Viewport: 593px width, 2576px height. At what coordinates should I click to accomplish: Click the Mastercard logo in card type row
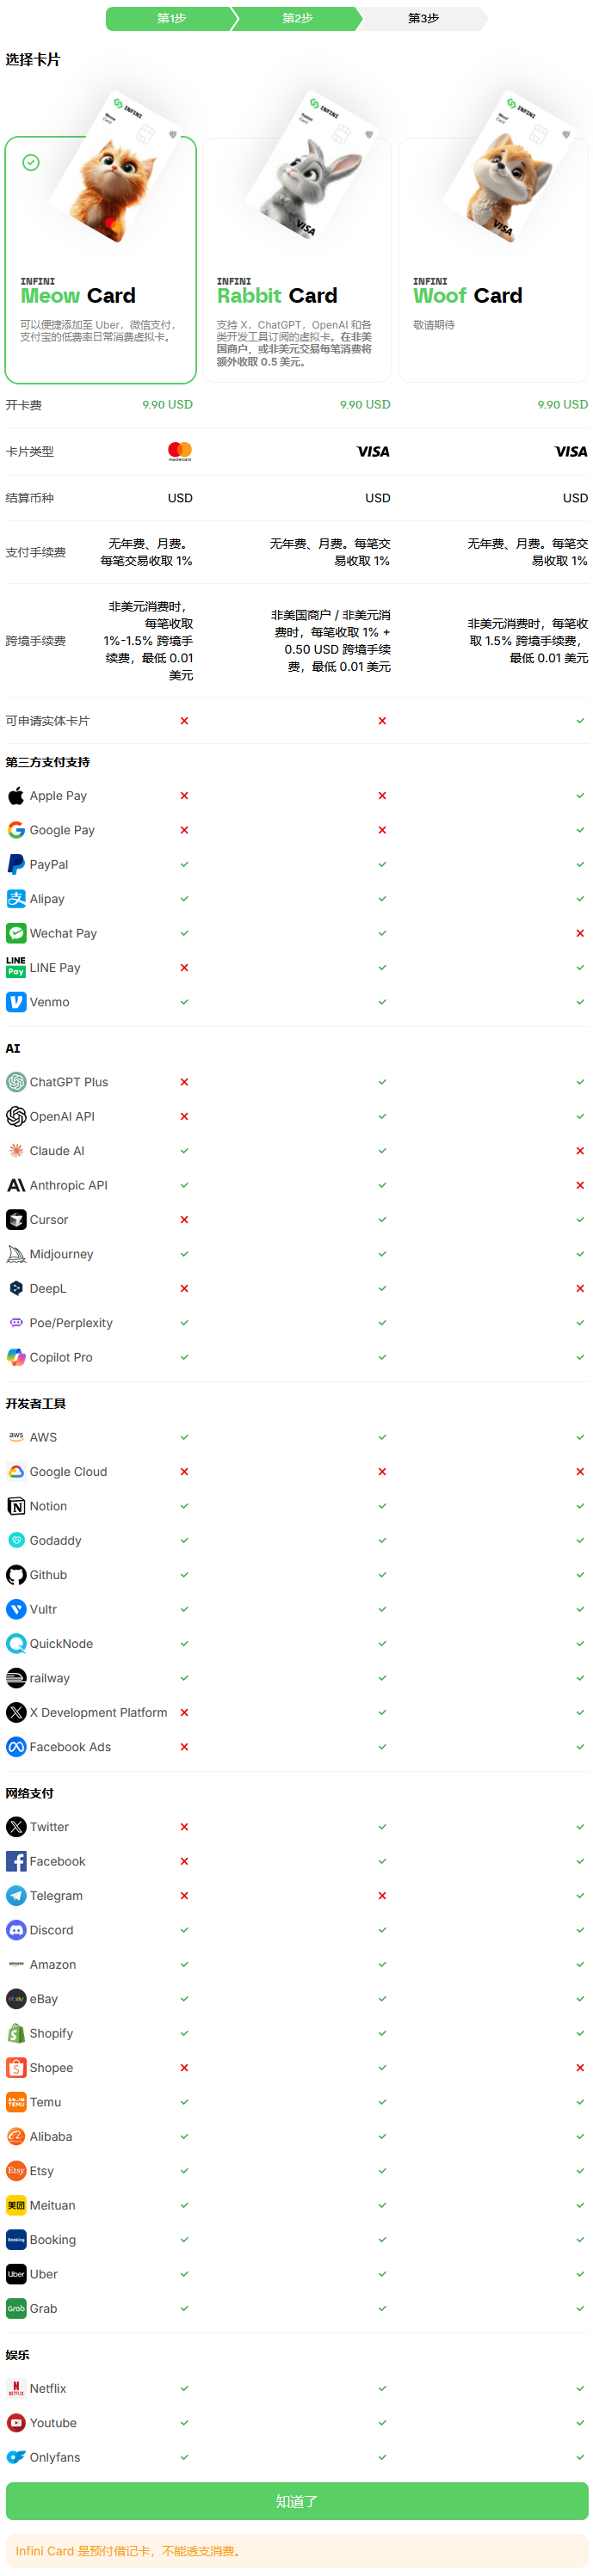click(180, 451)
